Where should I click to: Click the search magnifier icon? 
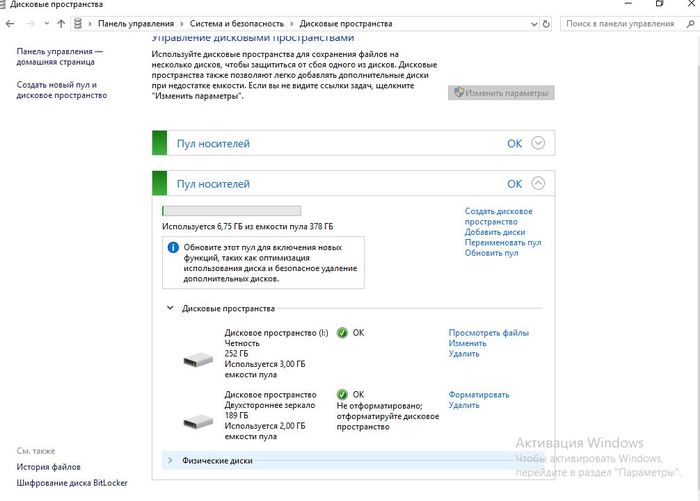pyautogui.click(x=691, y=24)
